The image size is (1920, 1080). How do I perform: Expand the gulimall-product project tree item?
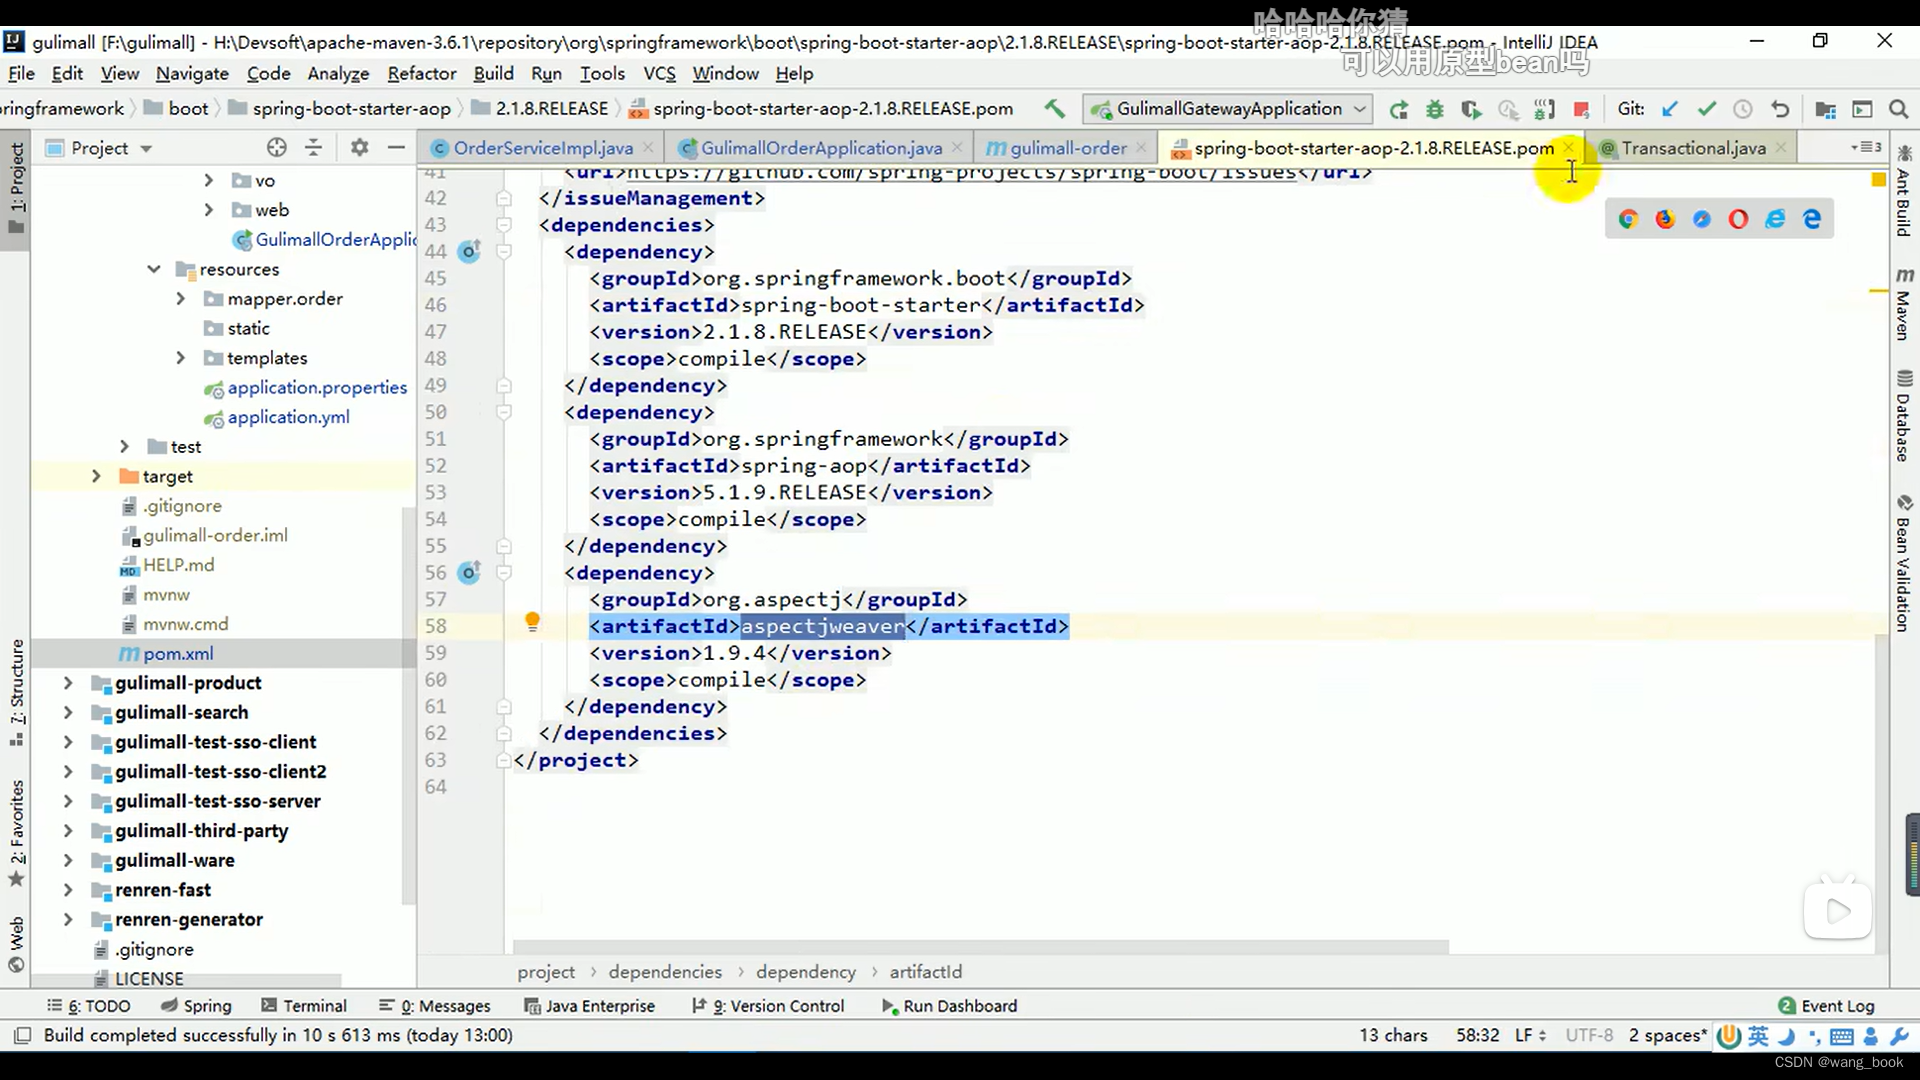click(69, 682)
